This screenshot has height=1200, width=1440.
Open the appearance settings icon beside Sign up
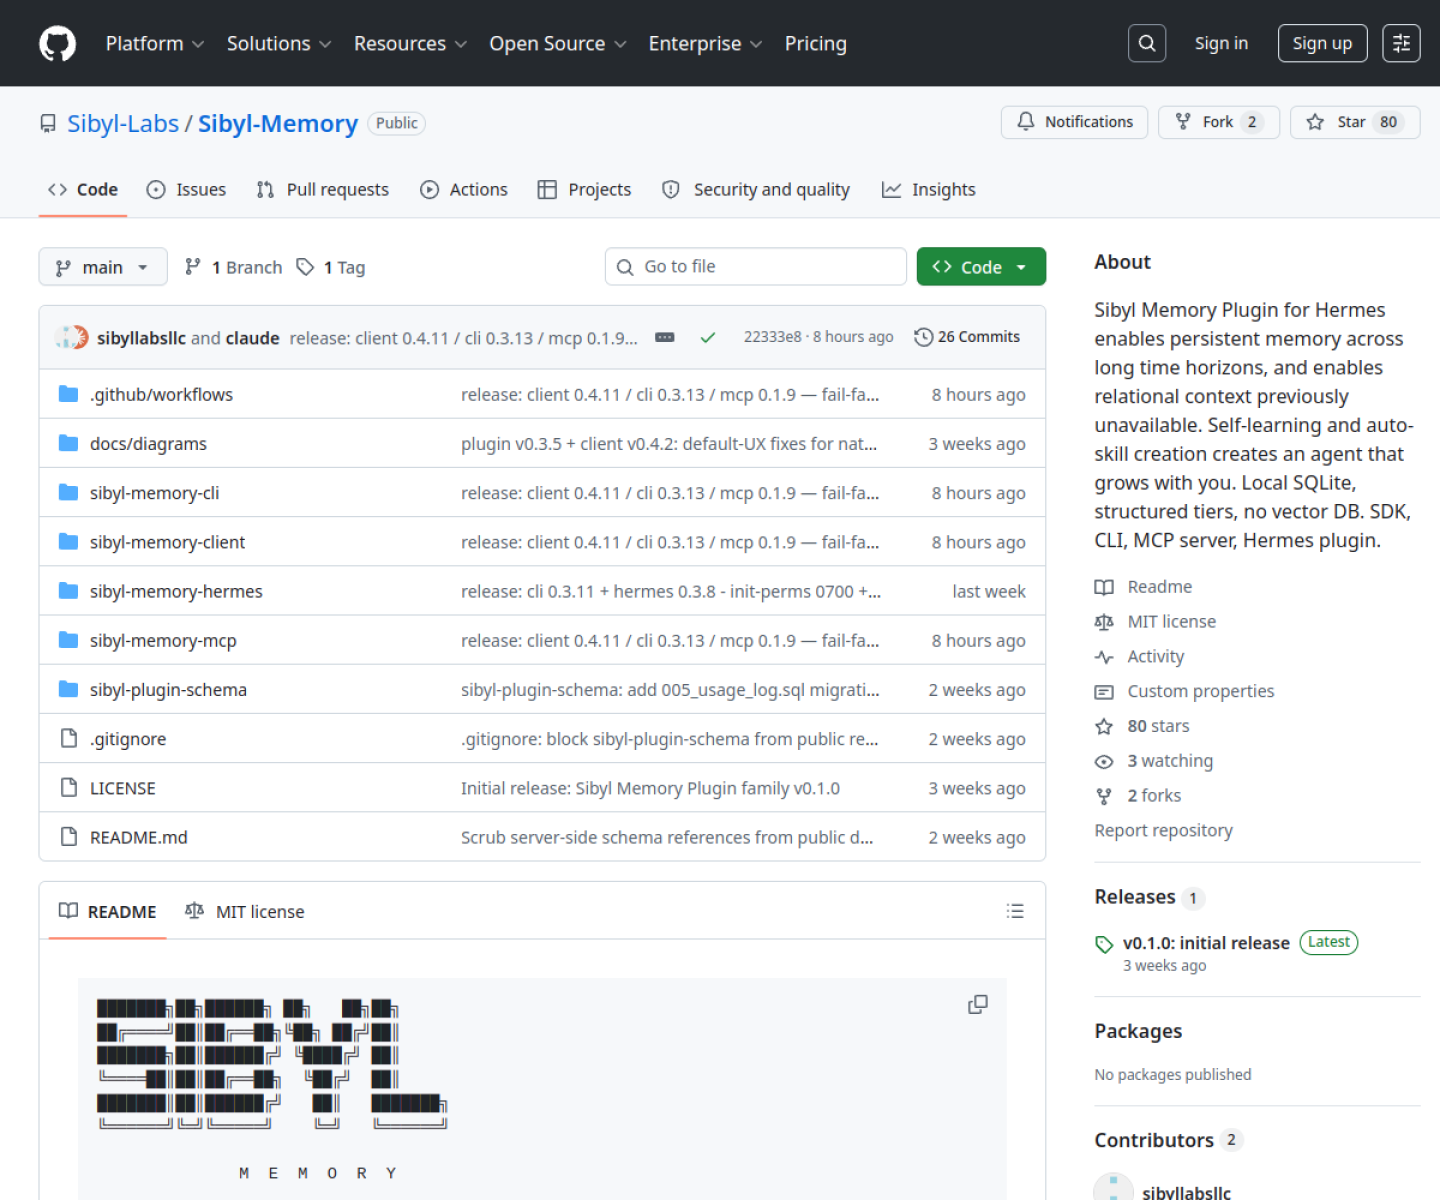(1401, 43)
